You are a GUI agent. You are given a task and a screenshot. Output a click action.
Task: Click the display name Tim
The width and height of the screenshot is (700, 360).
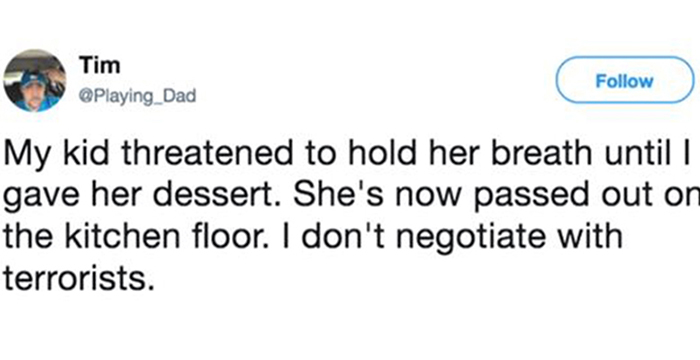(x=100, y=67)
